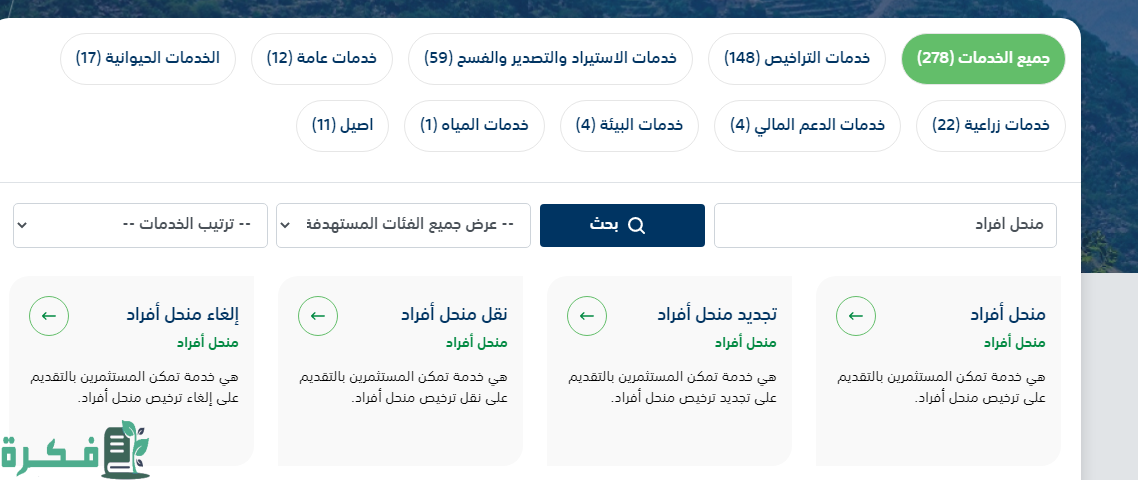Viewport: 1138px width, 480px height.
Task: Open the ترتيب الخدمات sort dropdown
Action: (140, 225)
